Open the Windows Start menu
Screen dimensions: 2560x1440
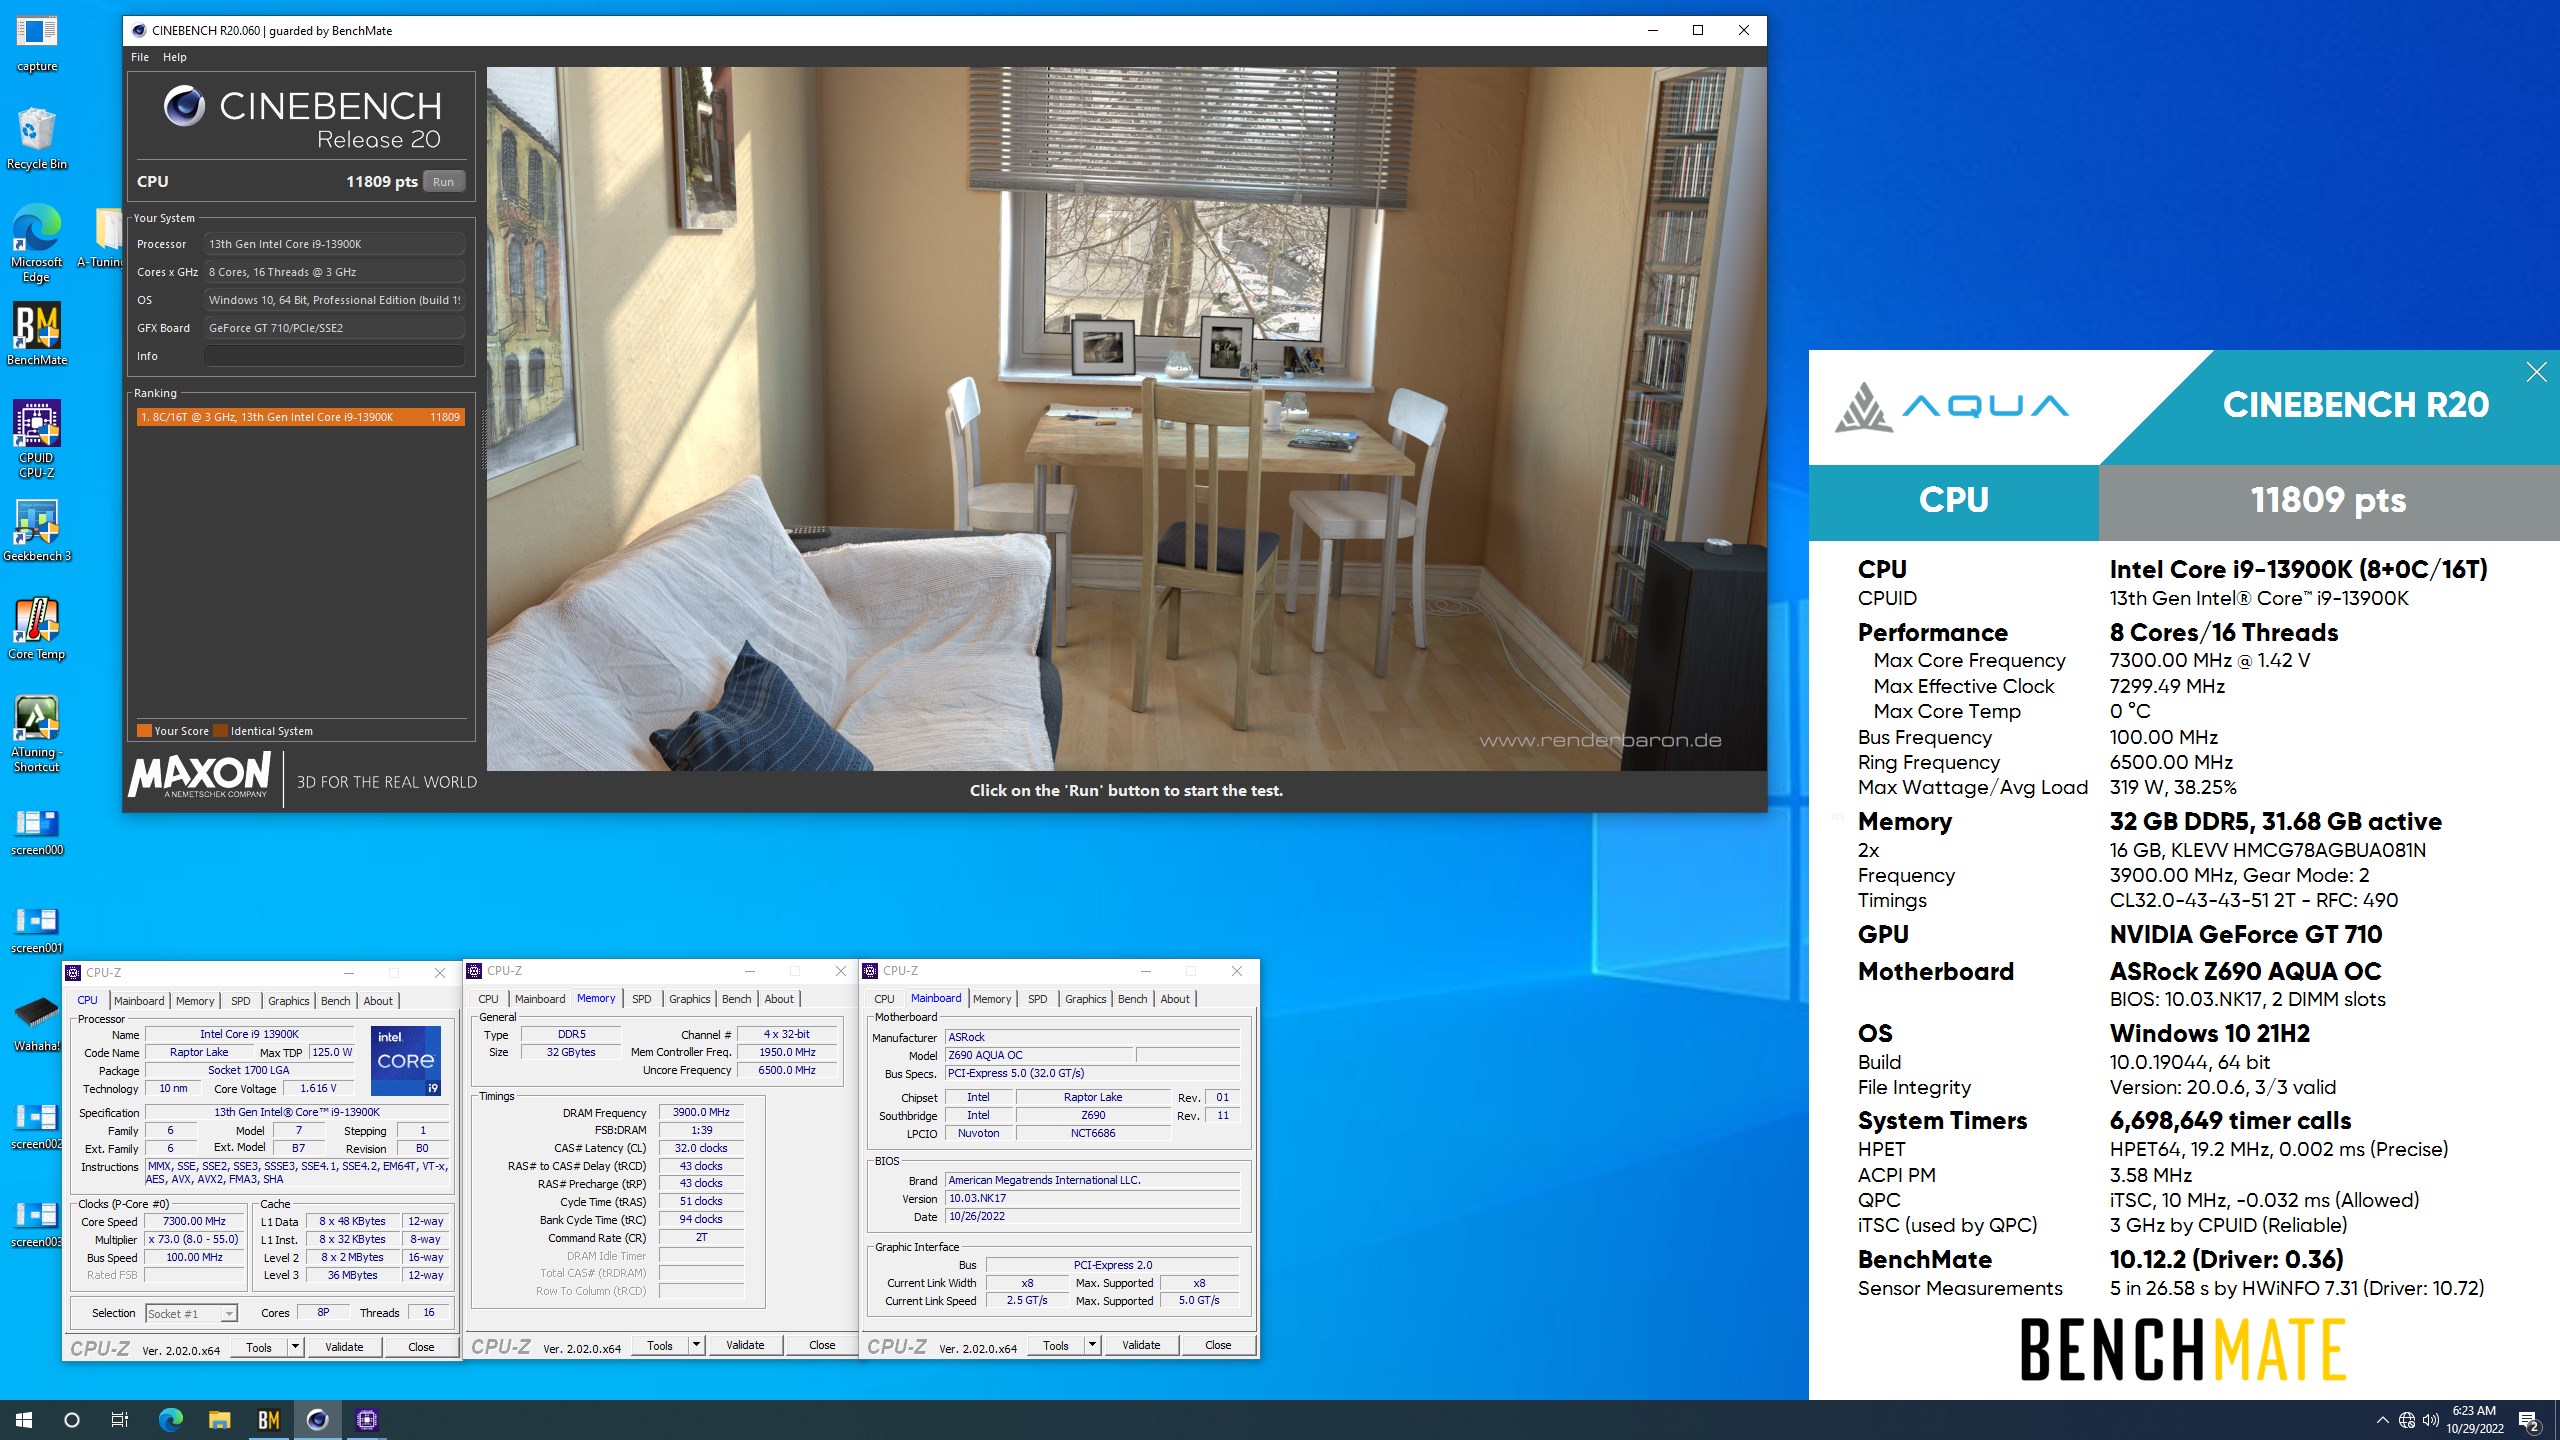tap(24, 1420)
